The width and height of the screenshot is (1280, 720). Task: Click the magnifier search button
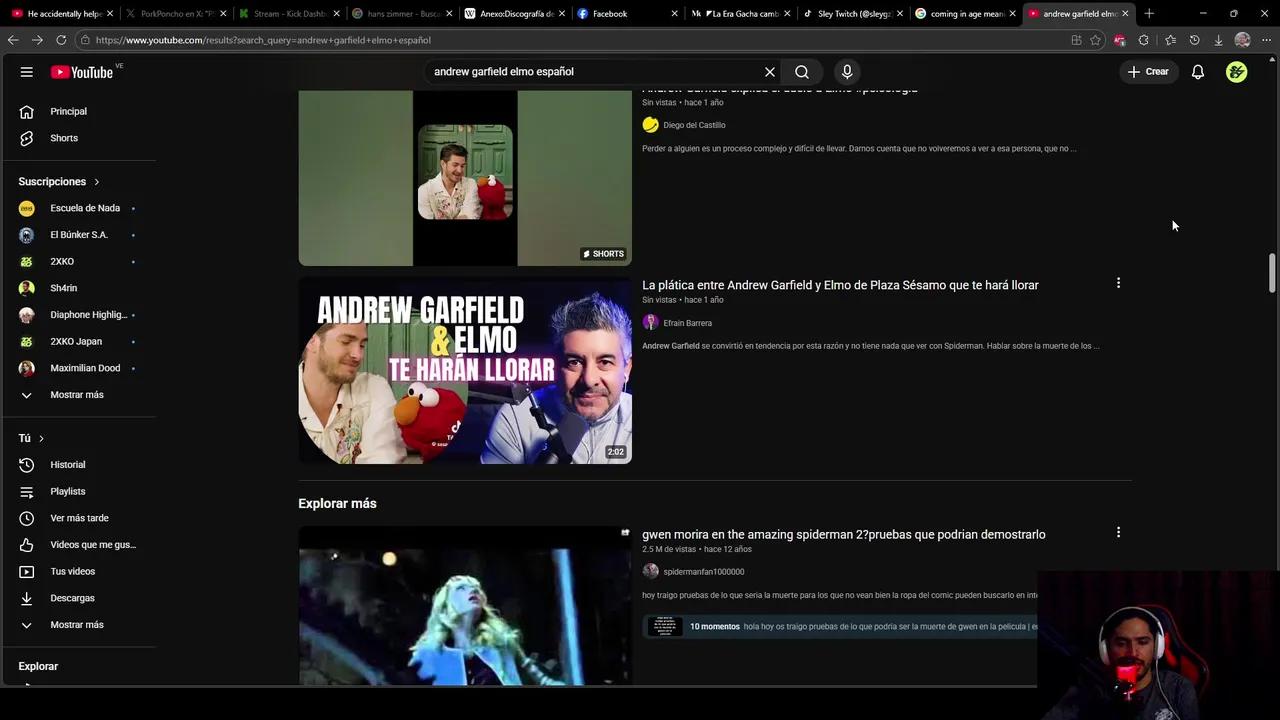[802, 72]
